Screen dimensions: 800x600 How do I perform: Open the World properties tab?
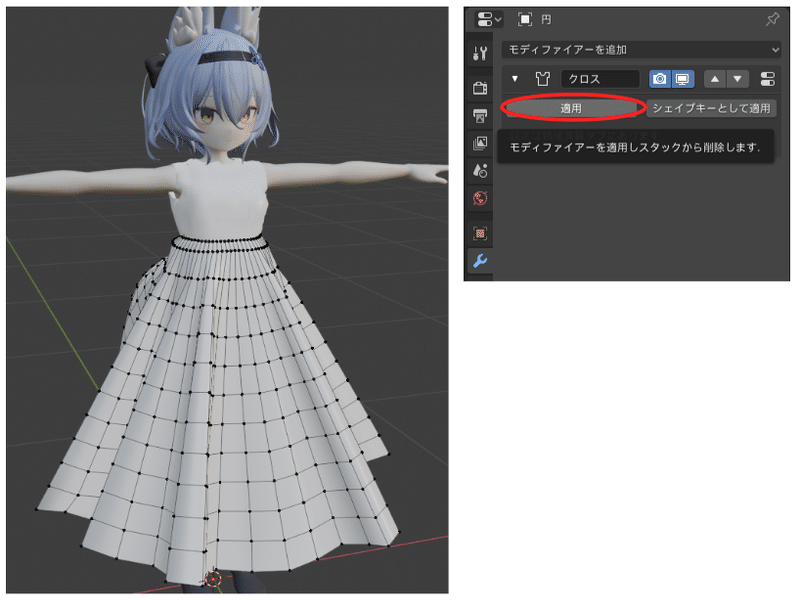[480, 198]
